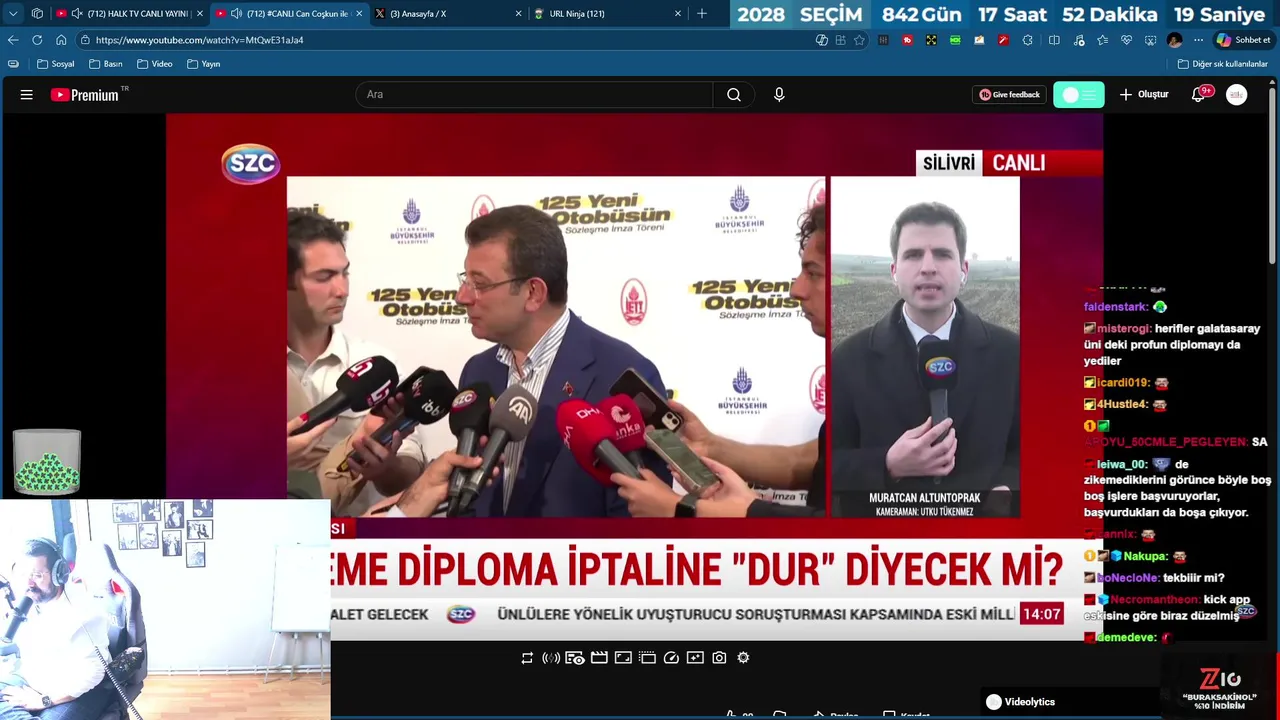The height and width of the screenshot is (720, 1280).
Task: Close the URL Ninja tab
Action: [x=678, y=14]
